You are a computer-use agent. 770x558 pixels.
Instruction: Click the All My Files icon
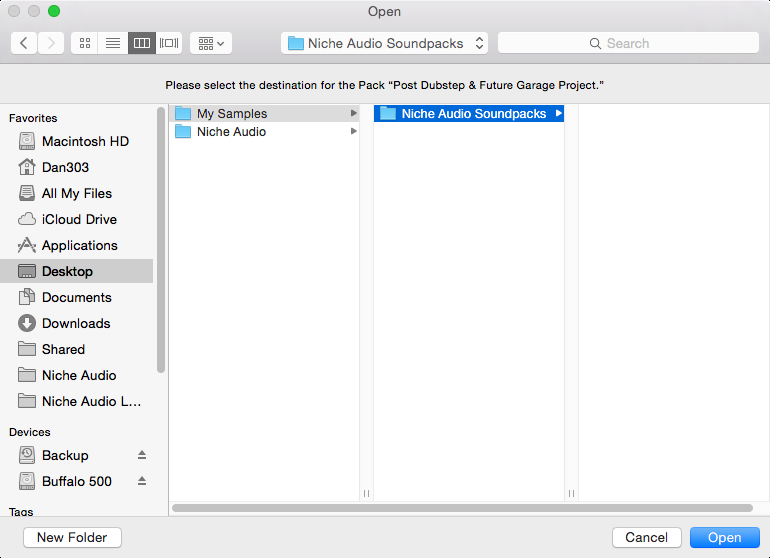coord(27,193)
